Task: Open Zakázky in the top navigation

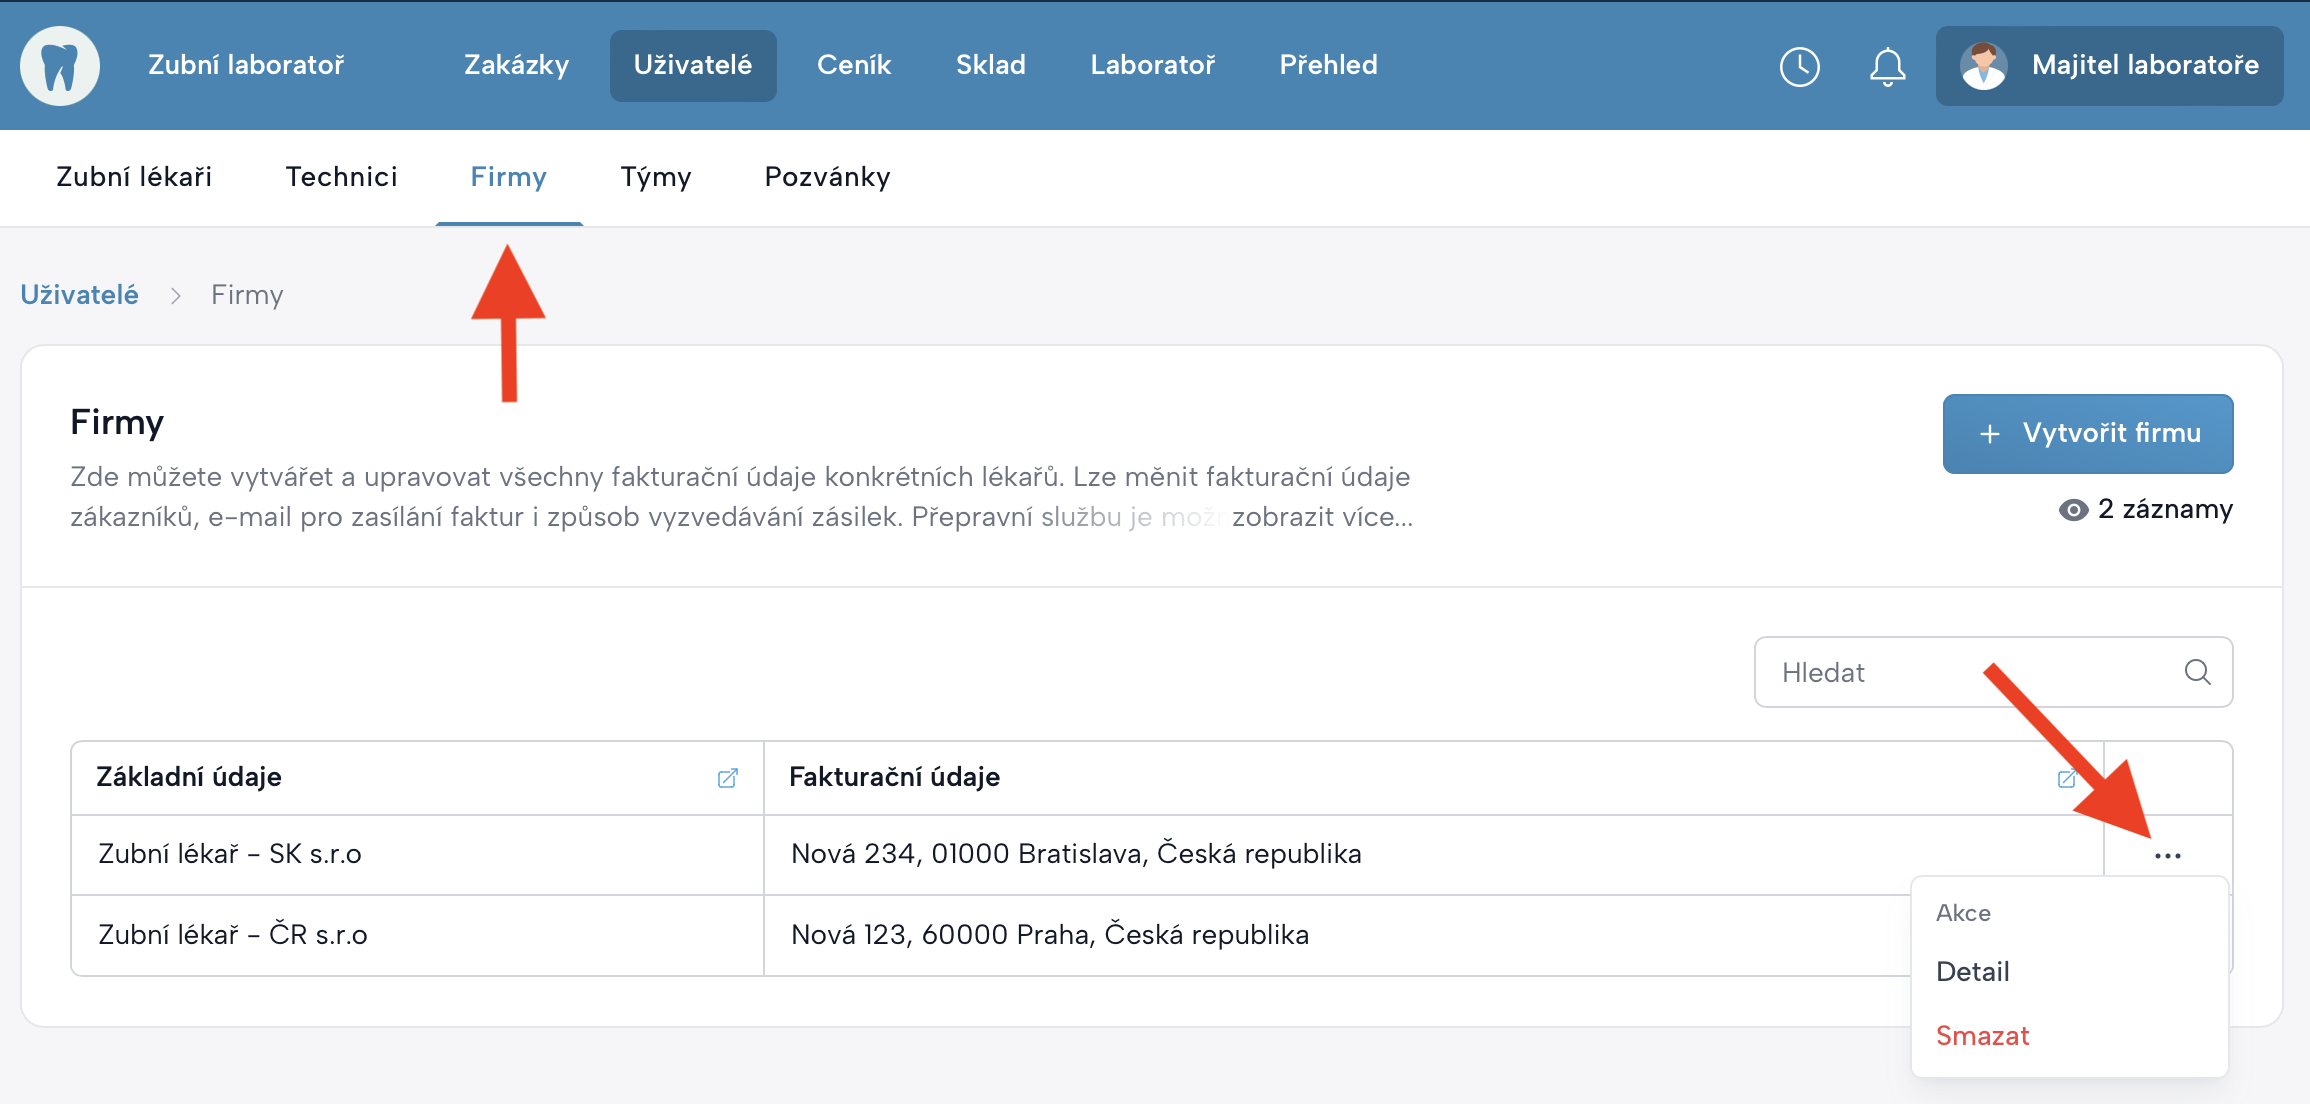Action: pos(516,66)
